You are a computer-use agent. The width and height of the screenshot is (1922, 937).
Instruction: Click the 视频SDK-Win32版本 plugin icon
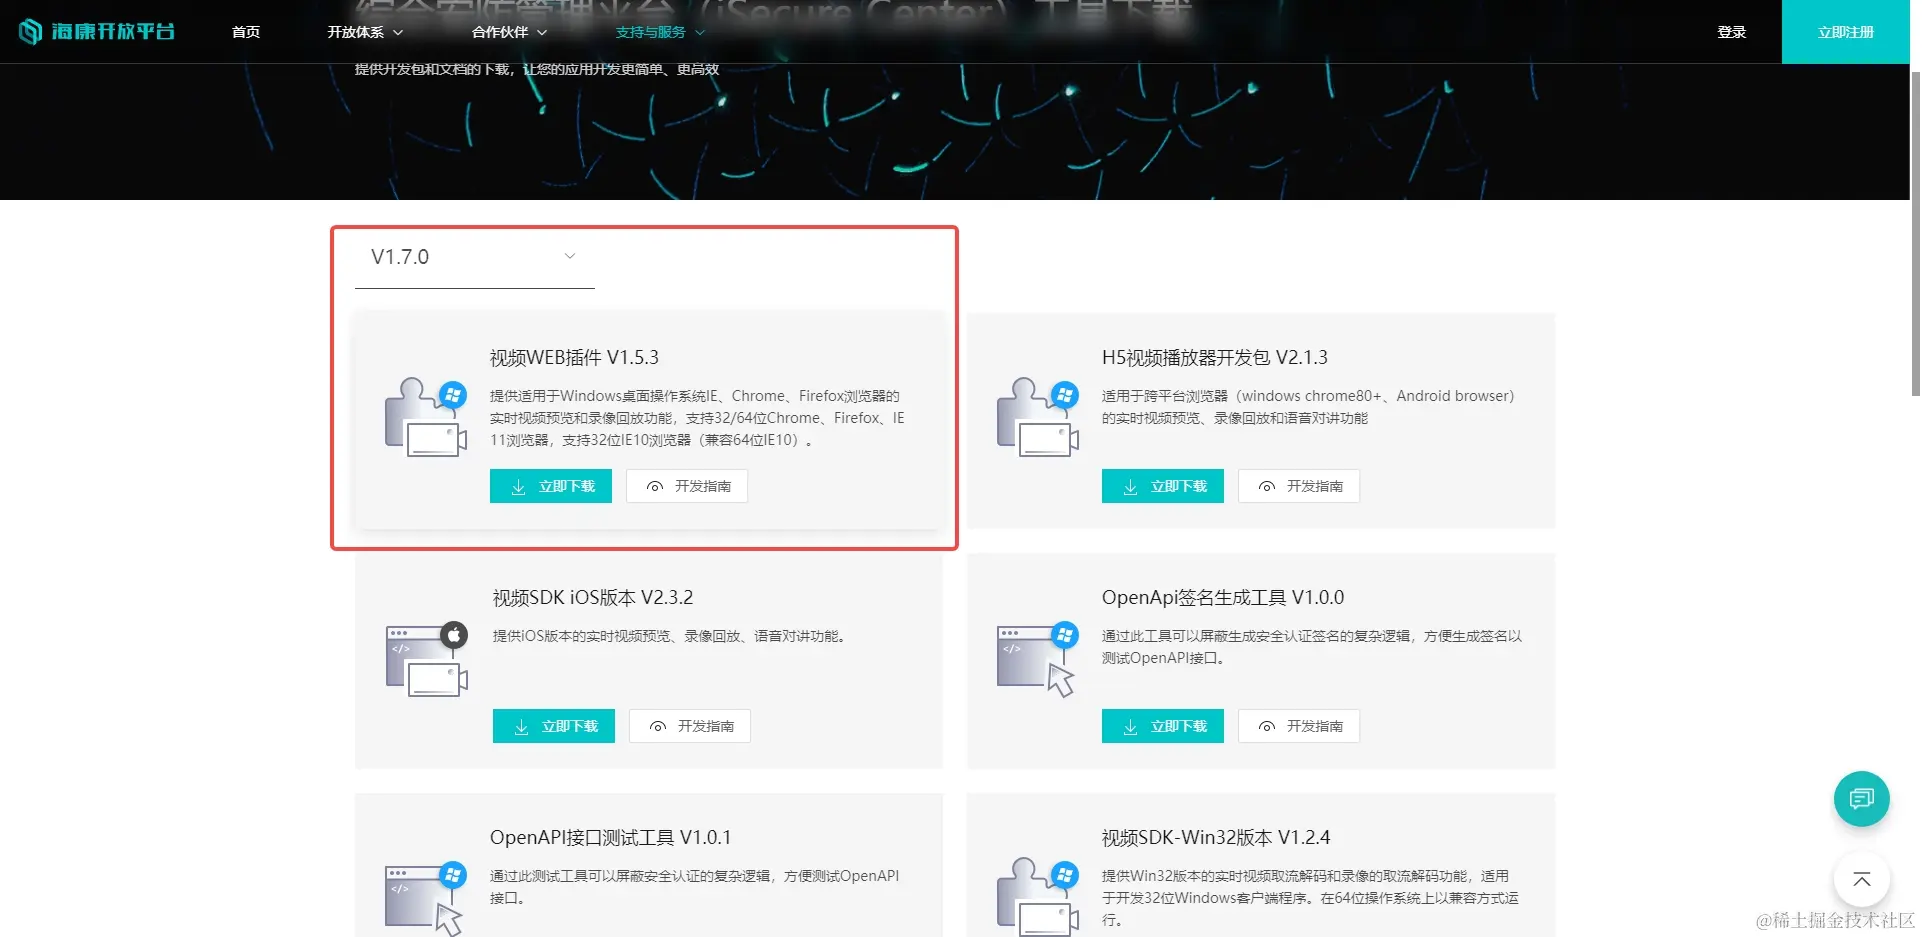pyautogui.click(x=1038, y=897)
